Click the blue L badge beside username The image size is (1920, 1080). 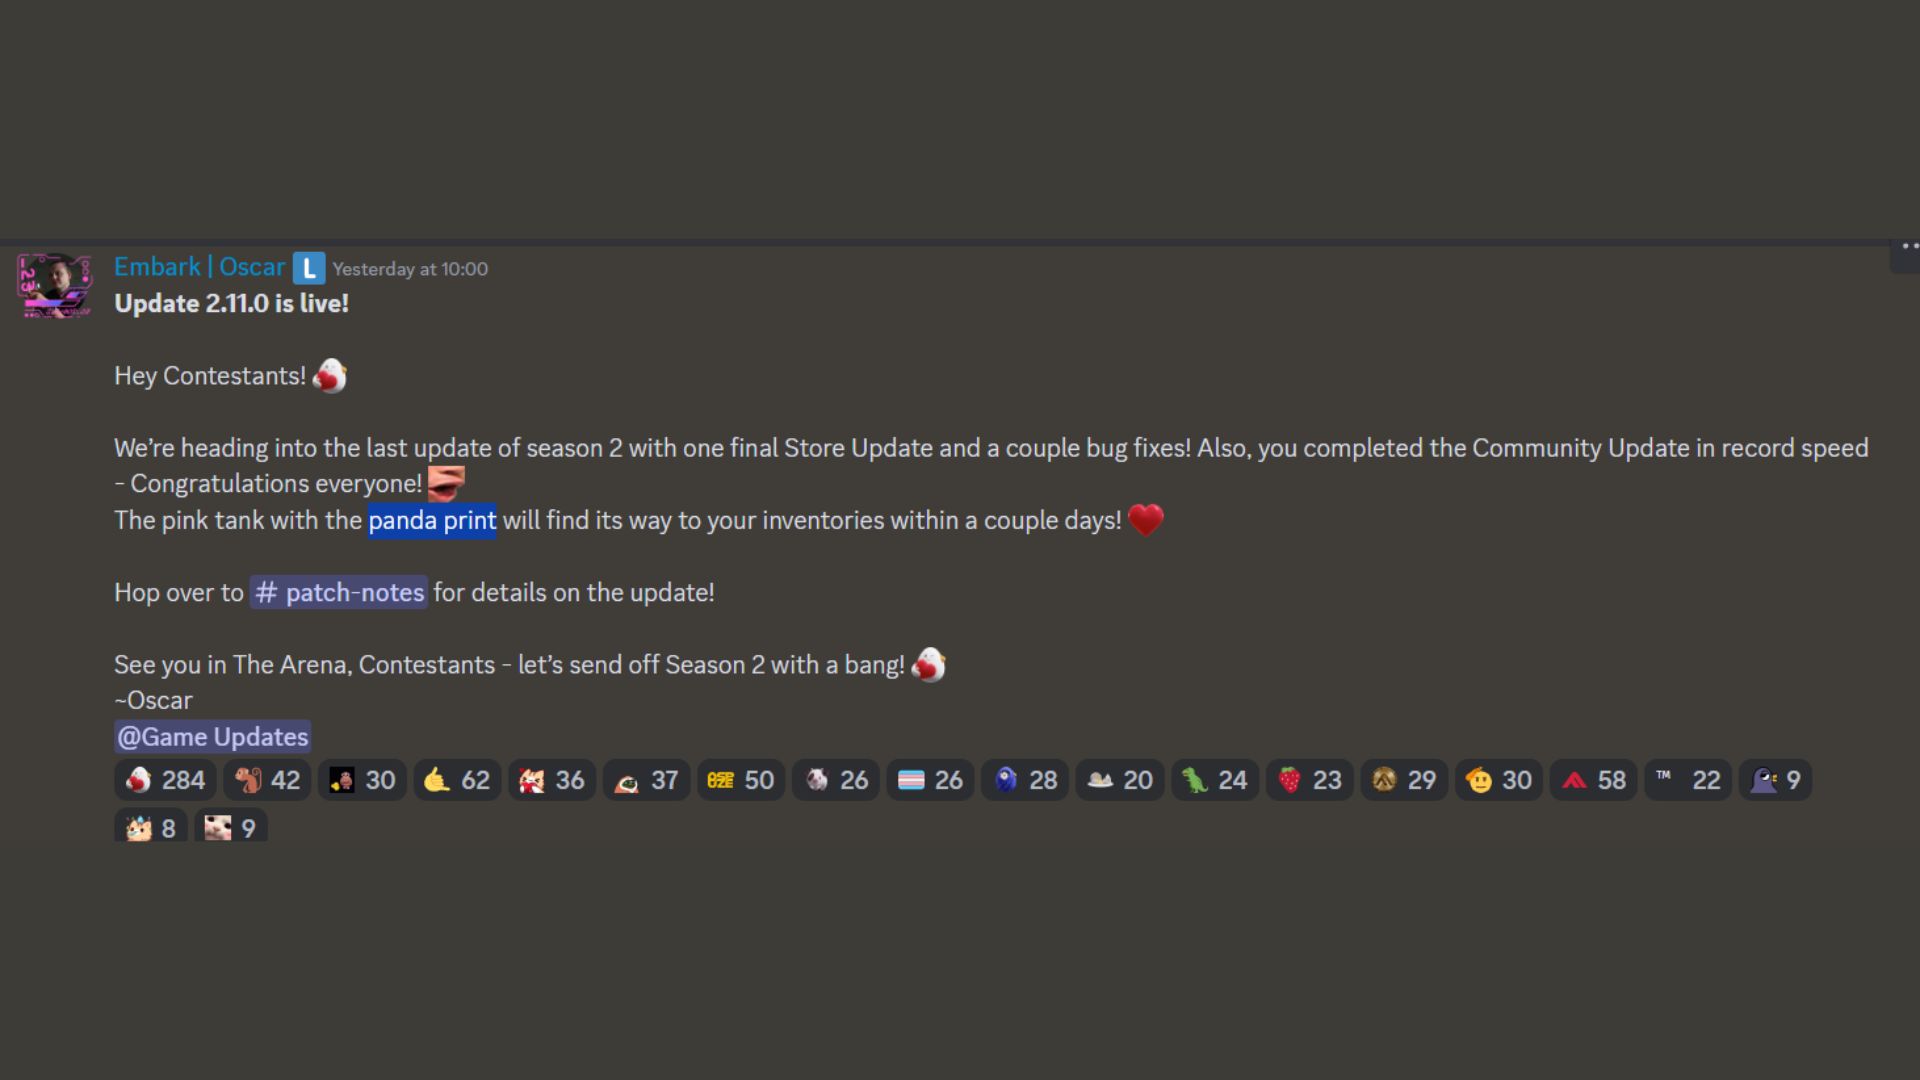[x=309, y=268]
